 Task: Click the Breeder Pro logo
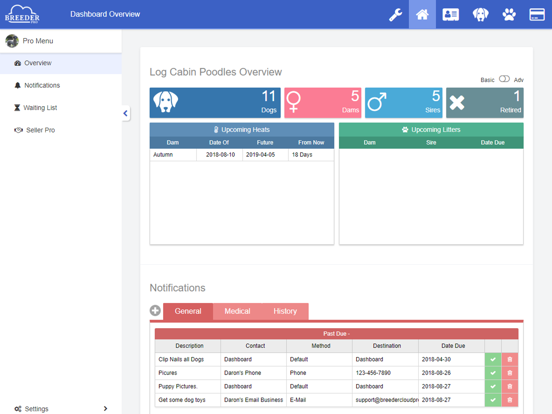(x=22, y=14)
